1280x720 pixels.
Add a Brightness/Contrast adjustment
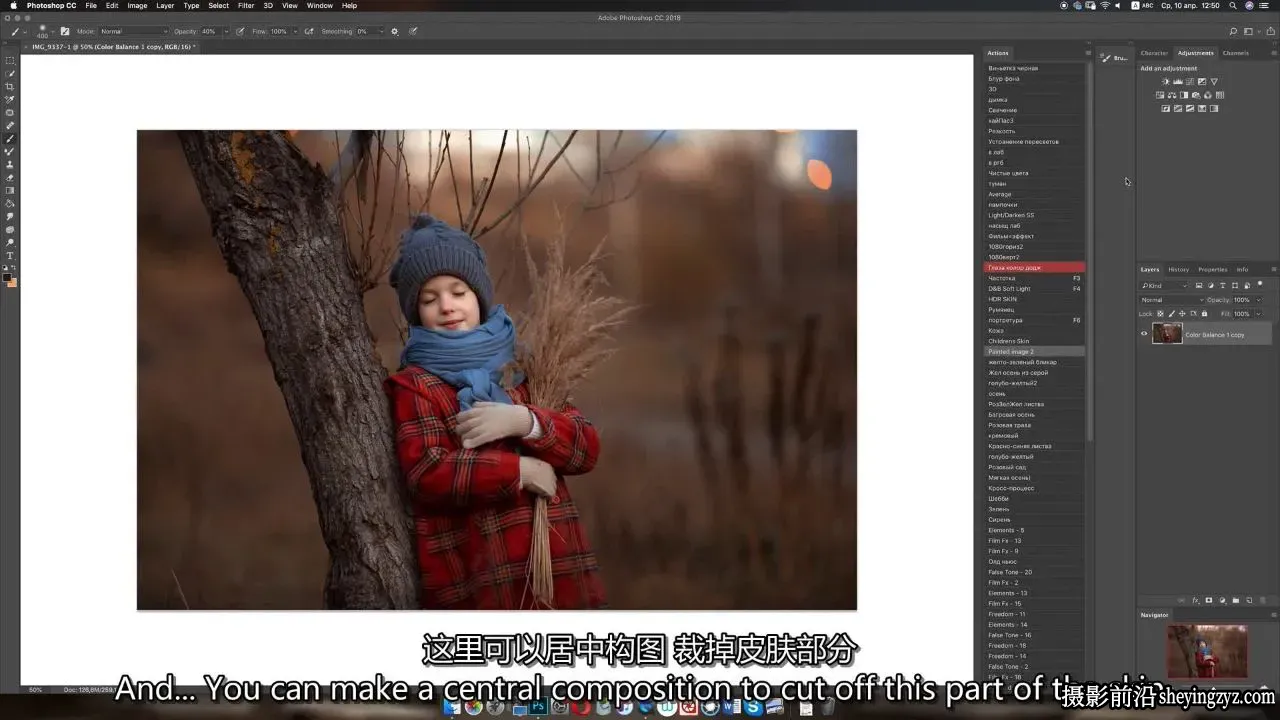click(x=1165, y=82)
